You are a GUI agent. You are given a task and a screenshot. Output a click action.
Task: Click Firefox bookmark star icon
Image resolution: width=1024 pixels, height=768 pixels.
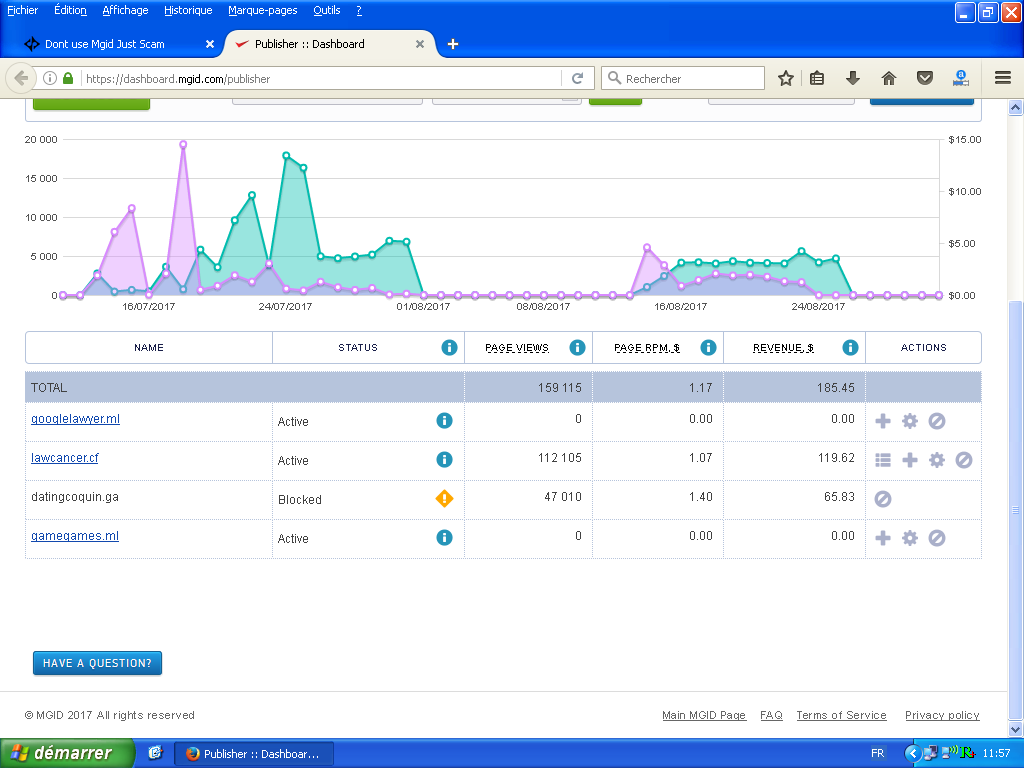click(786, 78)
